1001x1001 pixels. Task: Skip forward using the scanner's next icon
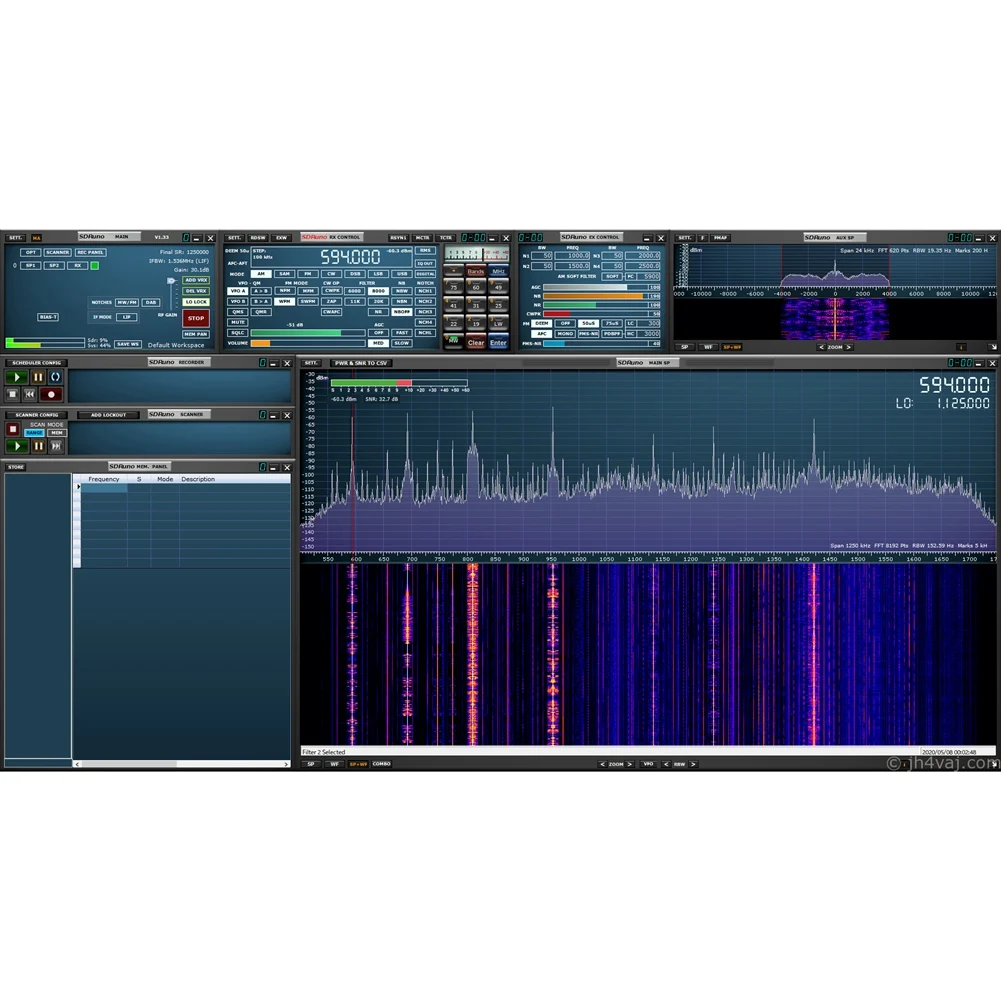click(x=56, y=446)
